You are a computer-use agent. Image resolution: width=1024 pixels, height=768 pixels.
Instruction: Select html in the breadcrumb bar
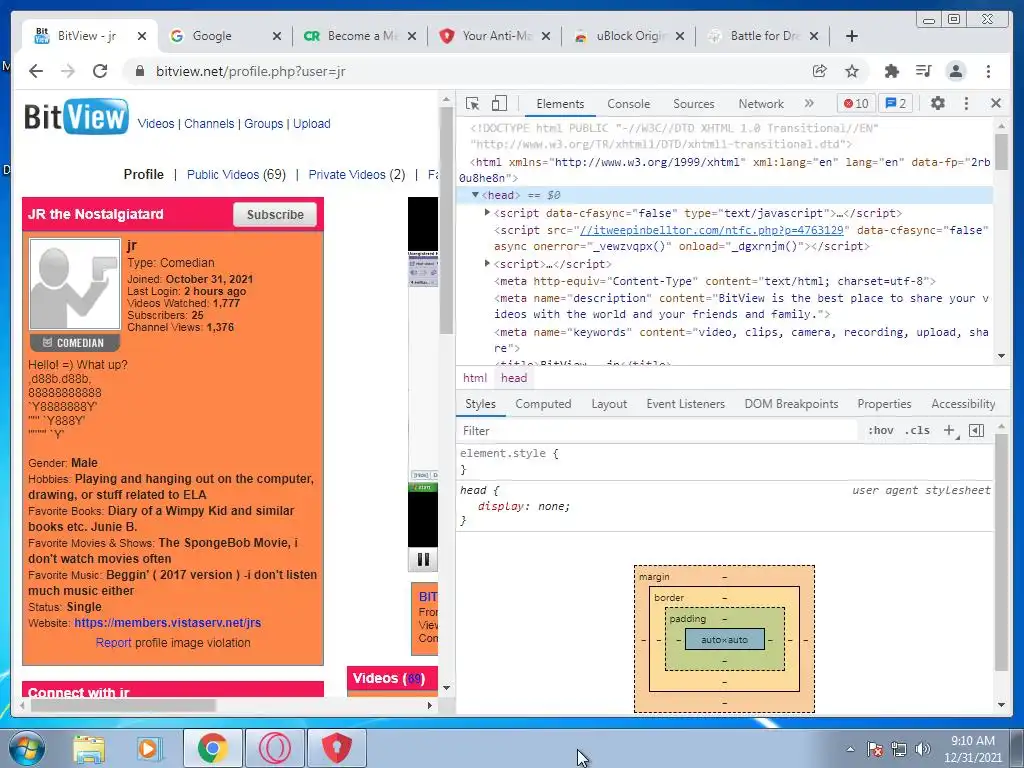475,378
